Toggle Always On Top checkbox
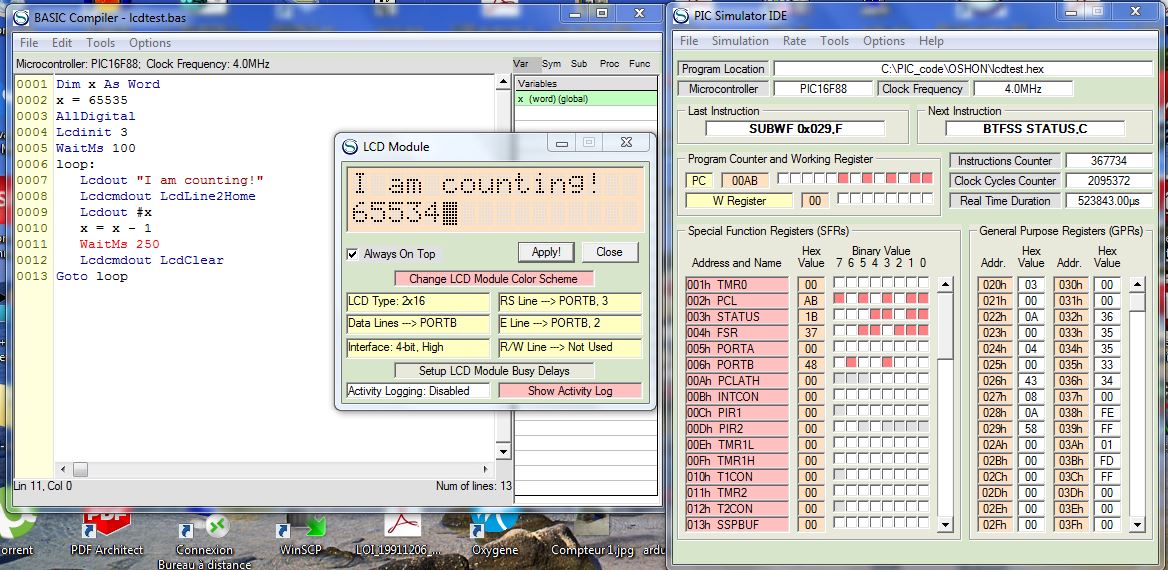This screenshot has width=1168, height=570. pos(352,254)
